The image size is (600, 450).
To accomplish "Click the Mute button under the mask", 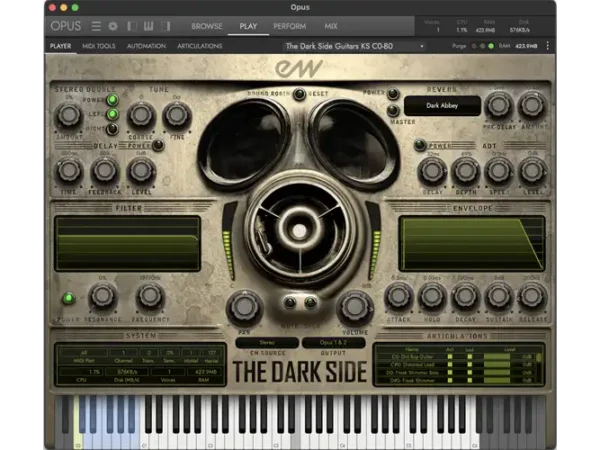I will (x=290, y=303).
